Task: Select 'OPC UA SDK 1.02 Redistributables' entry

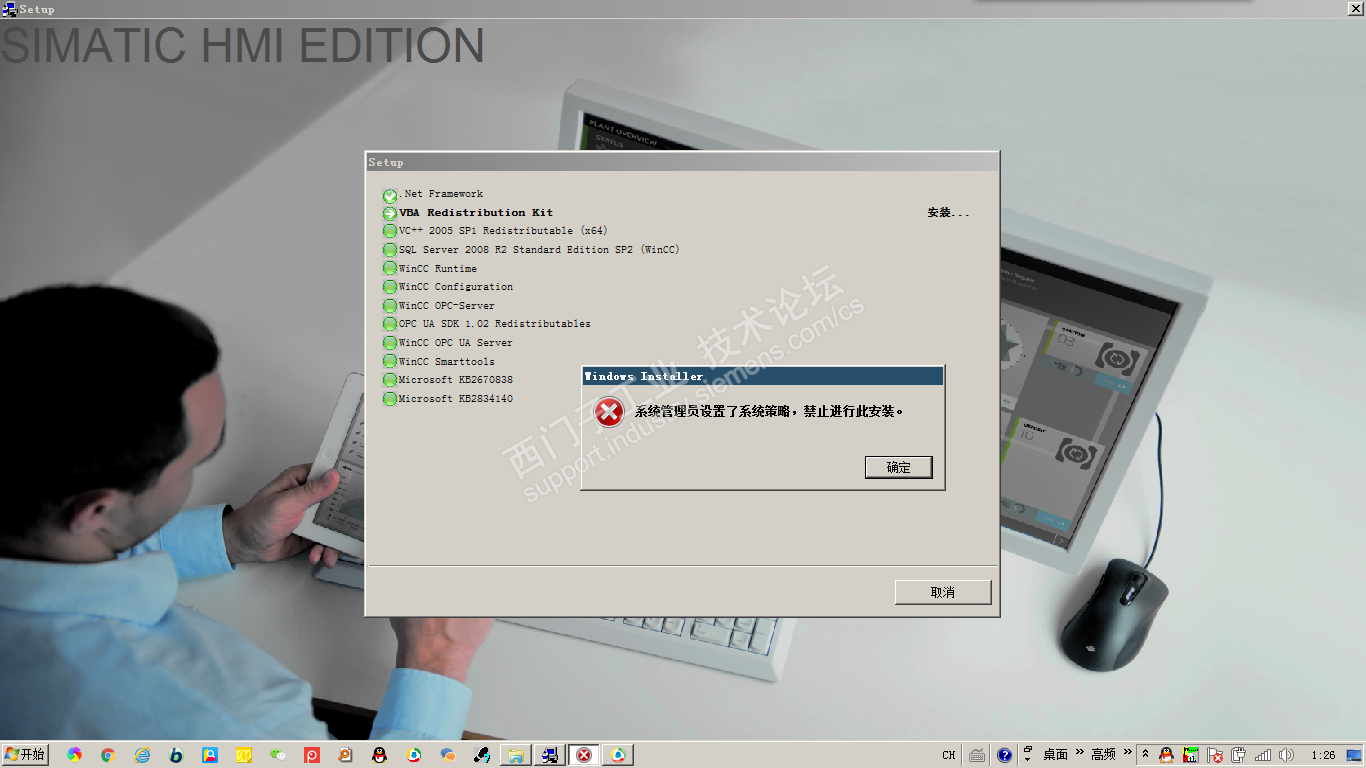Action: [495, 324]
